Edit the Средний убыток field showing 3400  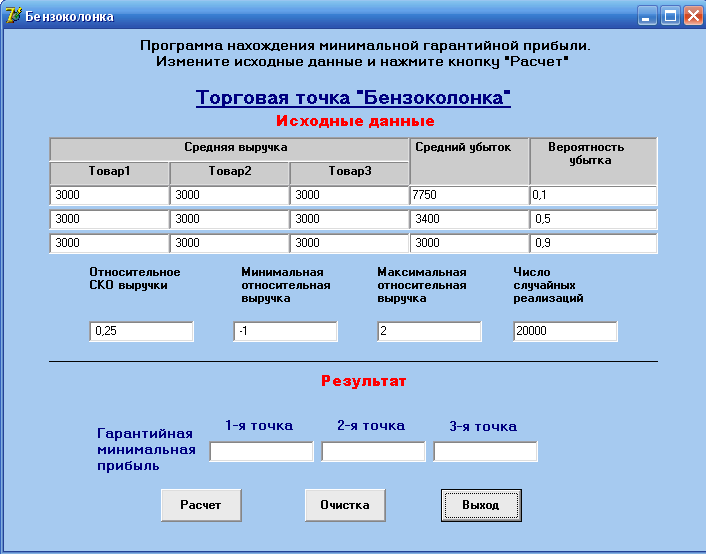469,219
